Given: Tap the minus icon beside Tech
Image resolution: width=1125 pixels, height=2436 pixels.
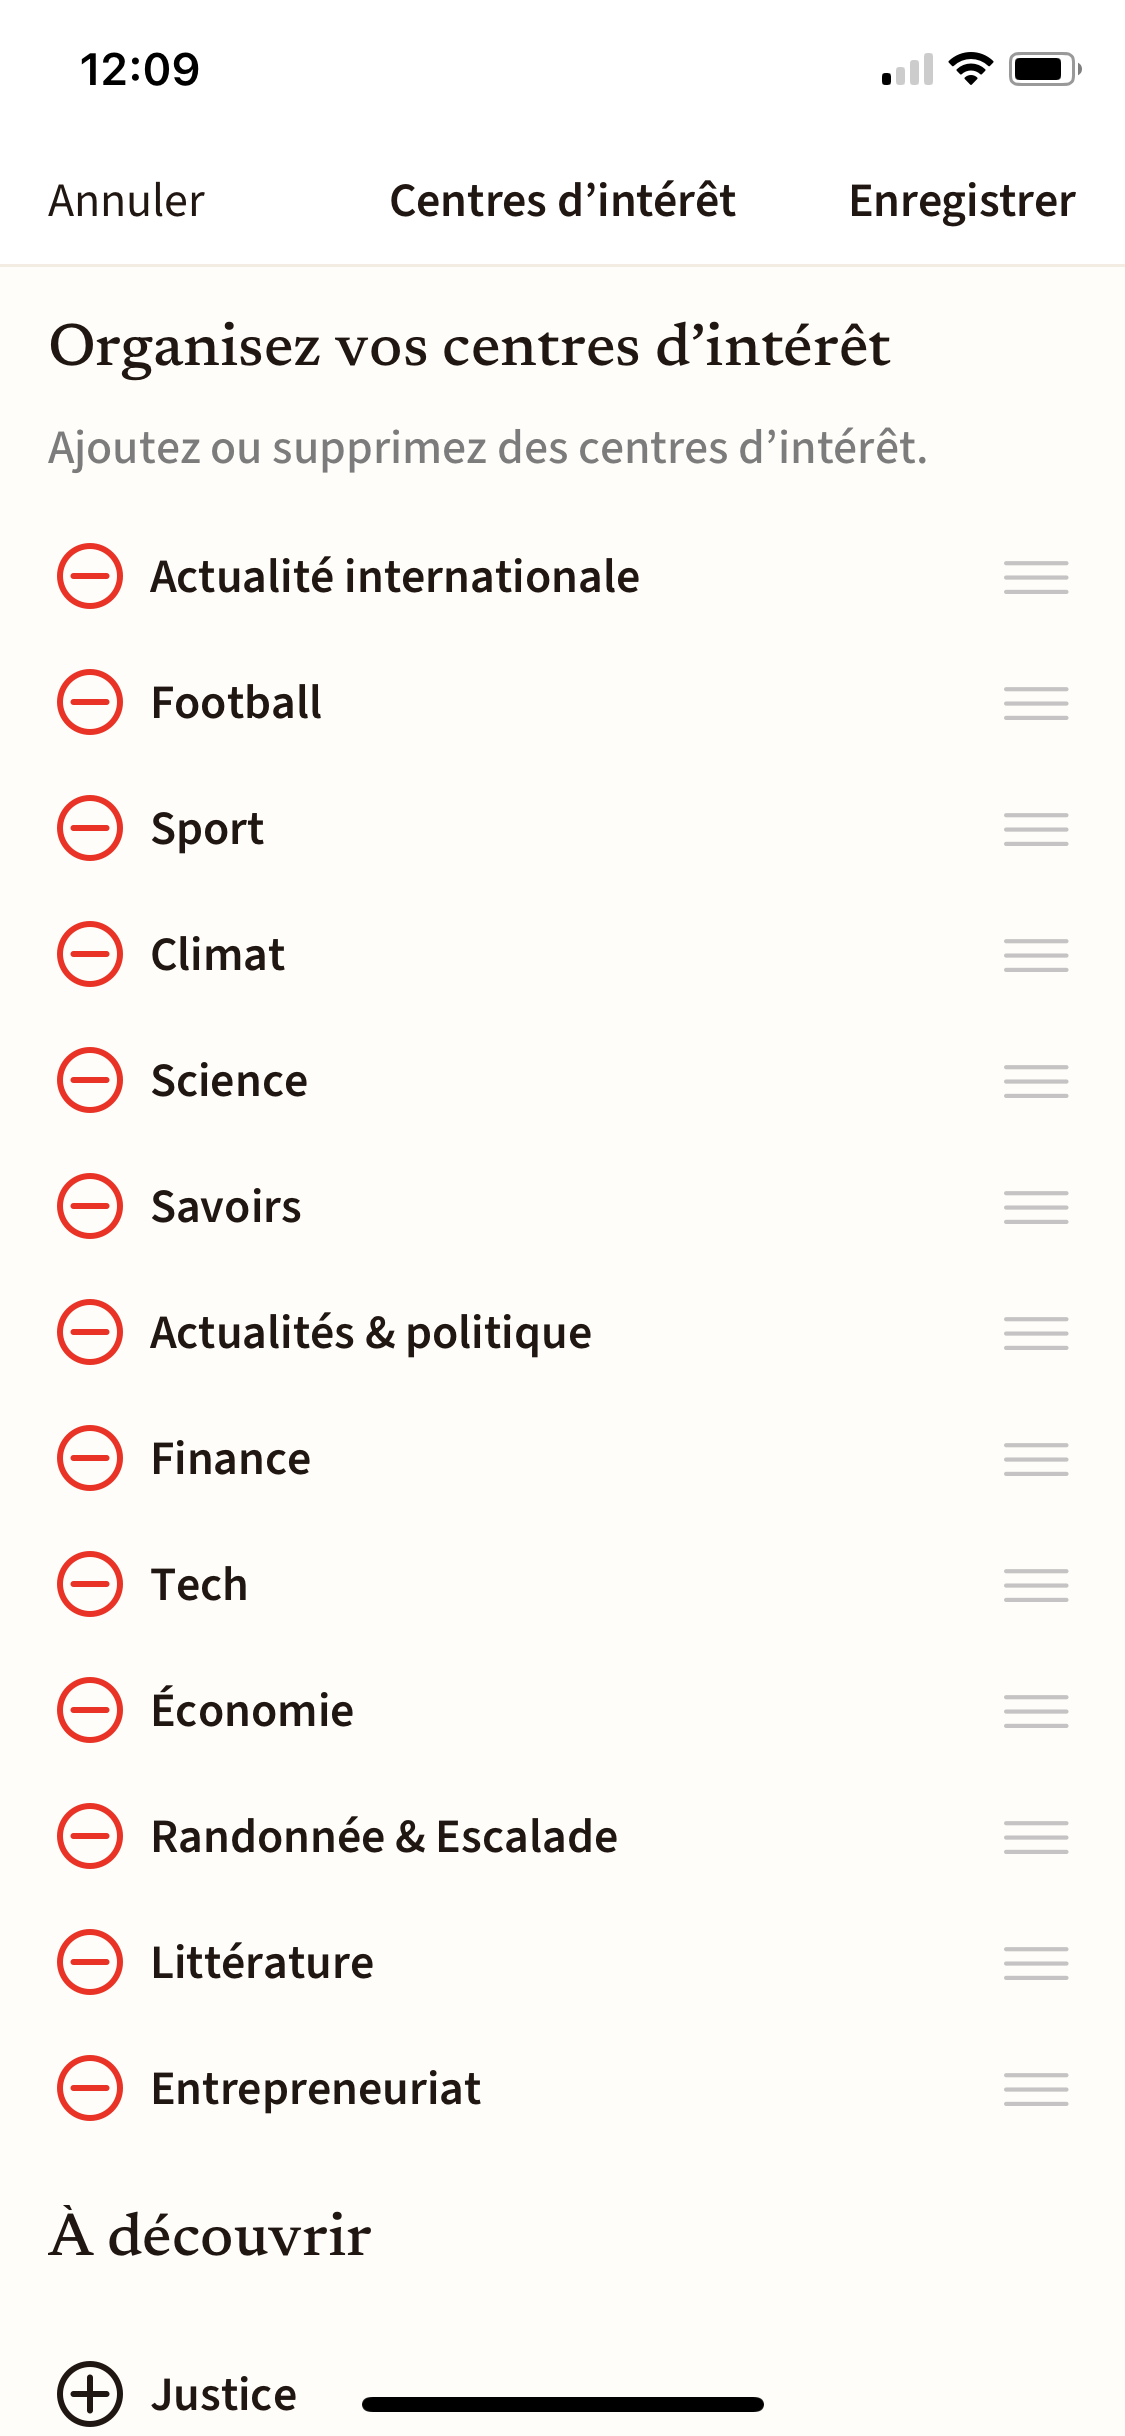Looking at the screenshot, I should click(90, 1584).
